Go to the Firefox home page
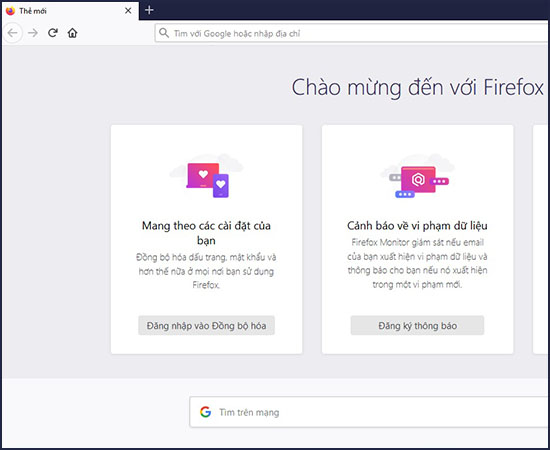 click(x=73, y=33)
